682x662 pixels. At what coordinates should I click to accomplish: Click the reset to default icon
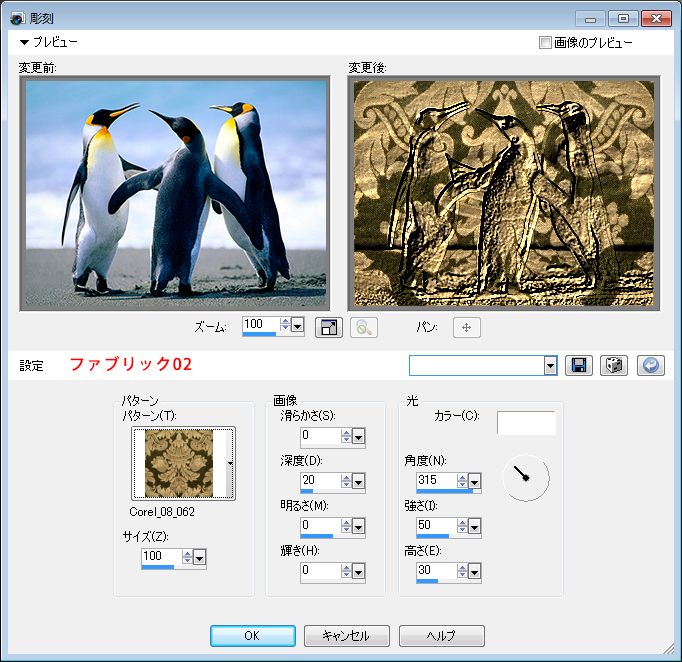click(x=650, y=365)
